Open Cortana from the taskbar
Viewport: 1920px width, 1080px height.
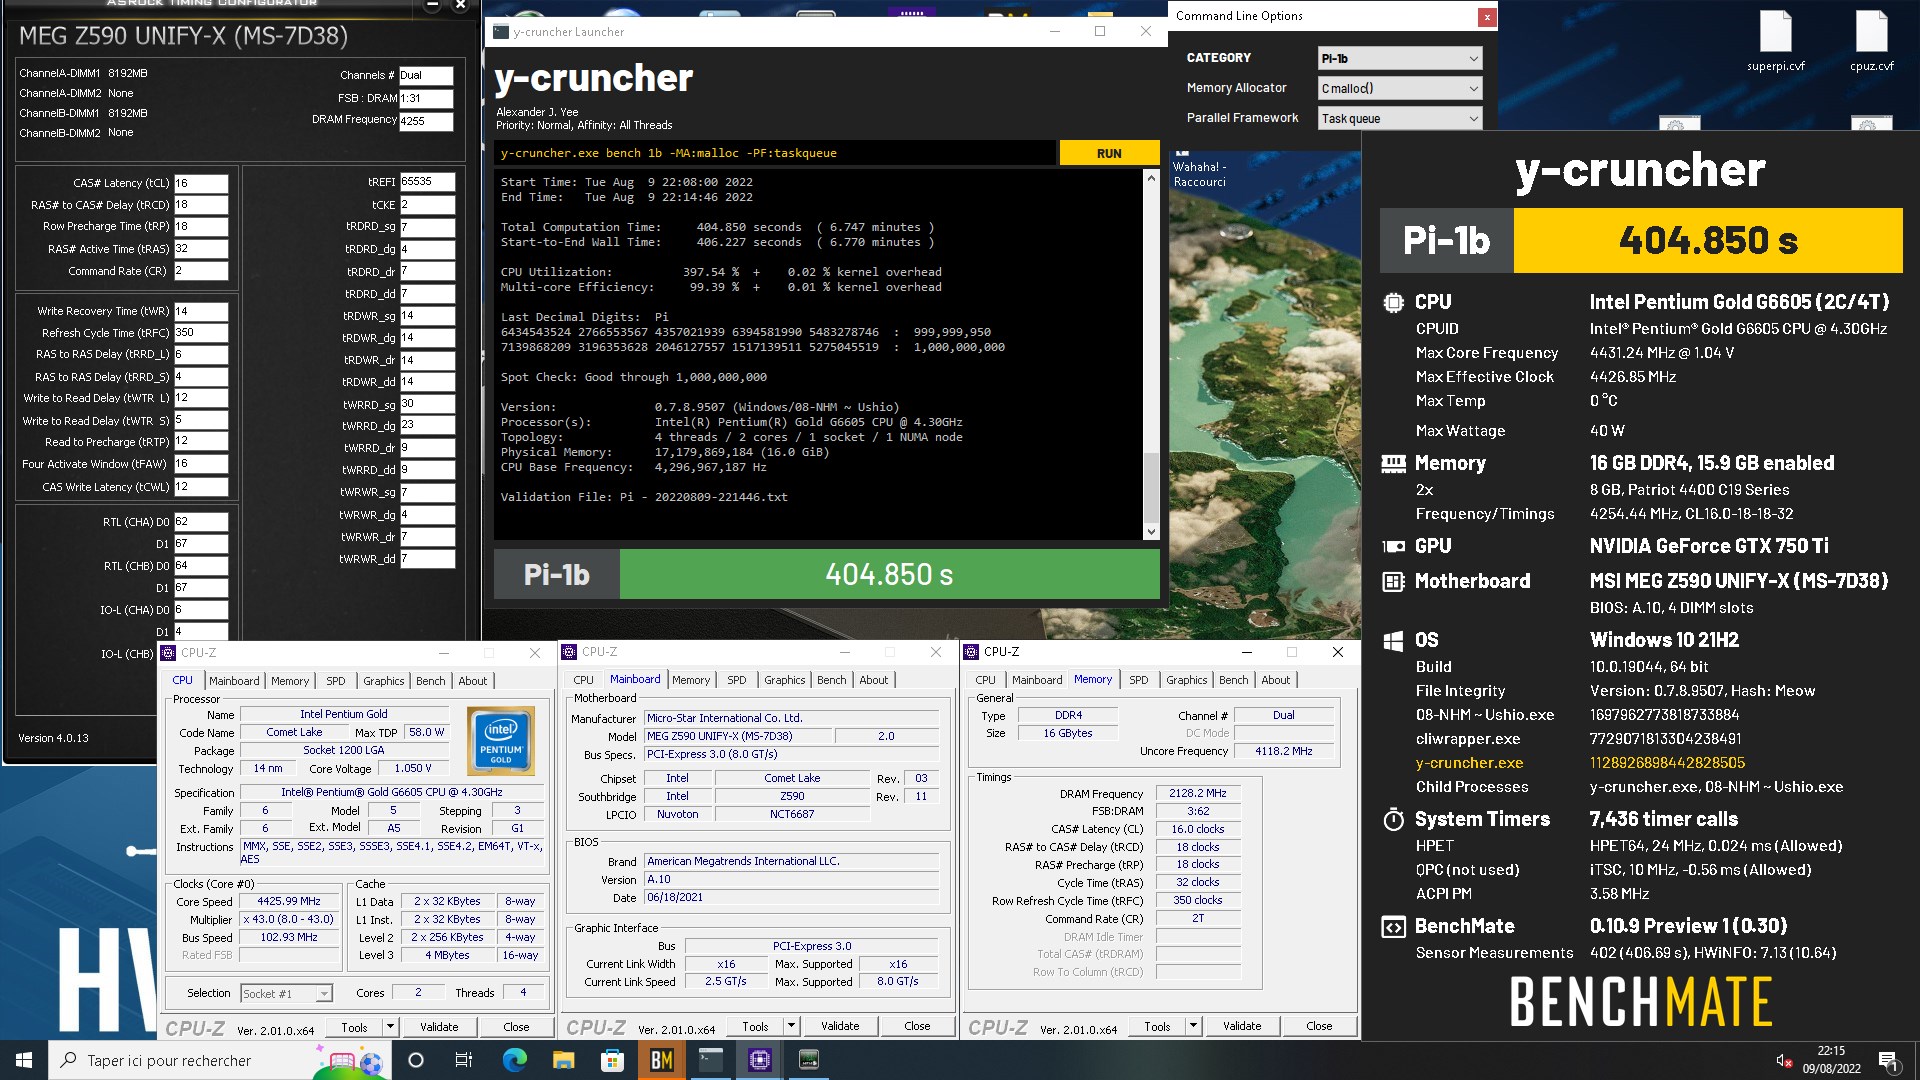416,1060
